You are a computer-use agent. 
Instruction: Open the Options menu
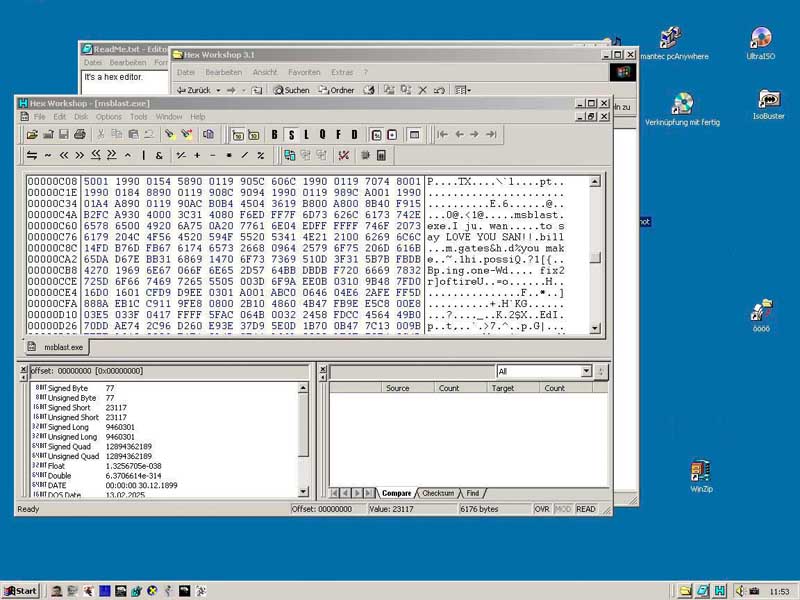click(109, 117)
